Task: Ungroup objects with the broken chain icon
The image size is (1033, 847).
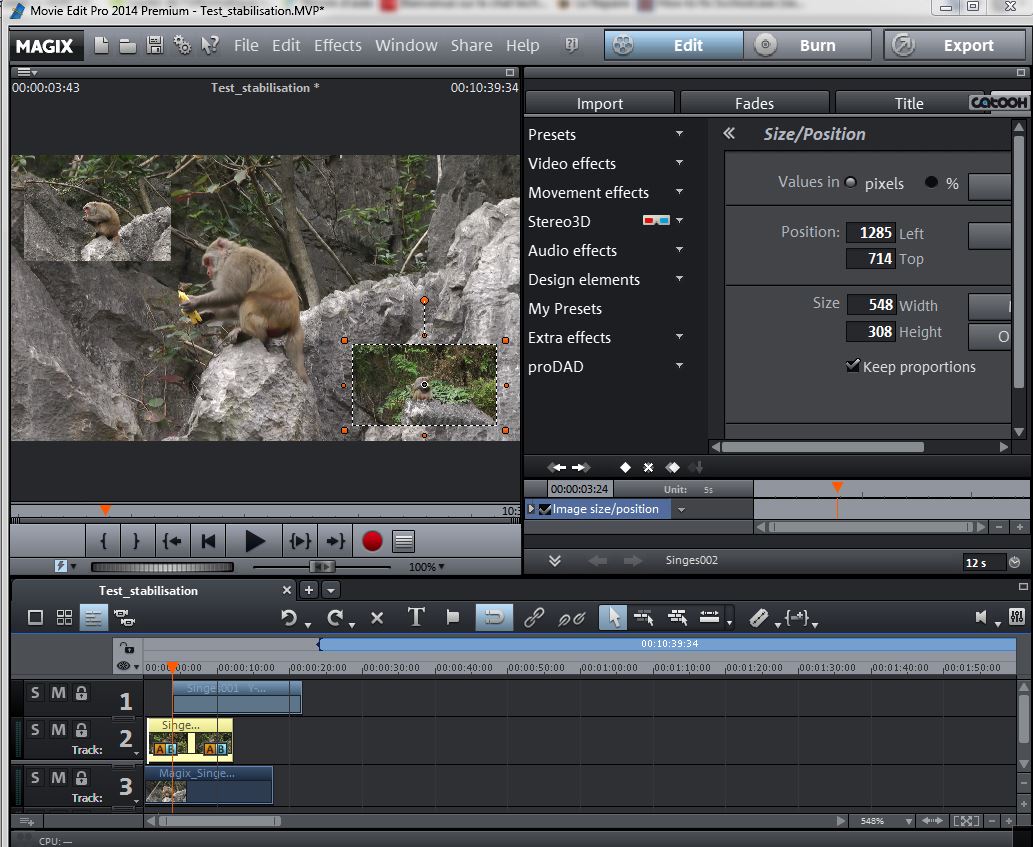Action: tap(571, 618)
